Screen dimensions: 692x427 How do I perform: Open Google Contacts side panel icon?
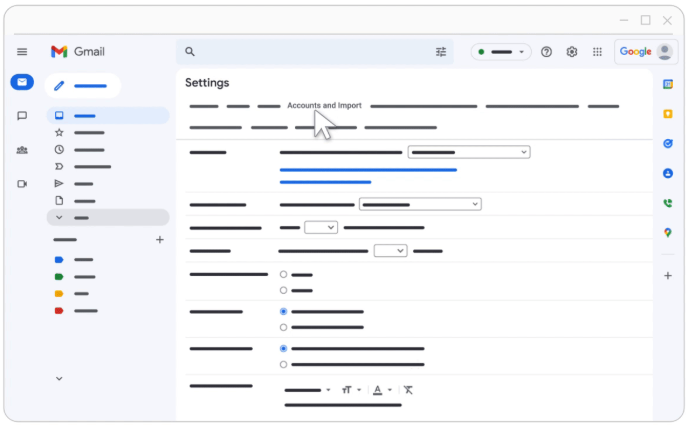pyautogui.click(x=668, y=173)
